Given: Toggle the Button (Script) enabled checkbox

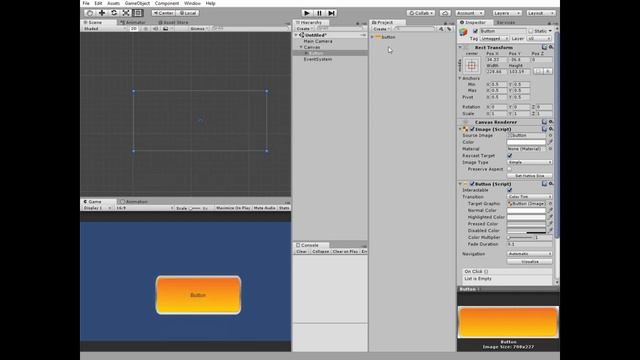Looking at the screenshot, I should (x=472, y=184).
